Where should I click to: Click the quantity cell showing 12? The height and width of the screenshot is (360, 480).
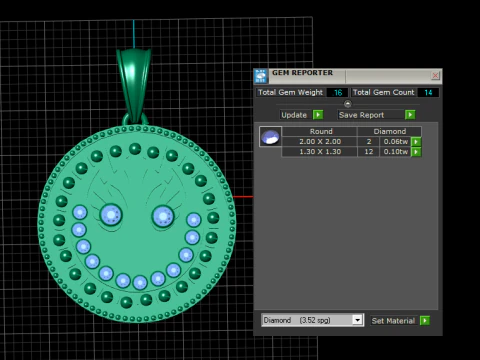tap(369, 152)
